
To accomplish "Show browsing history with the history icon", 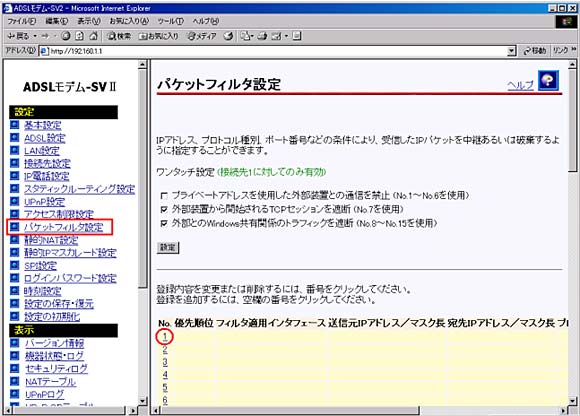I will 229,36.
